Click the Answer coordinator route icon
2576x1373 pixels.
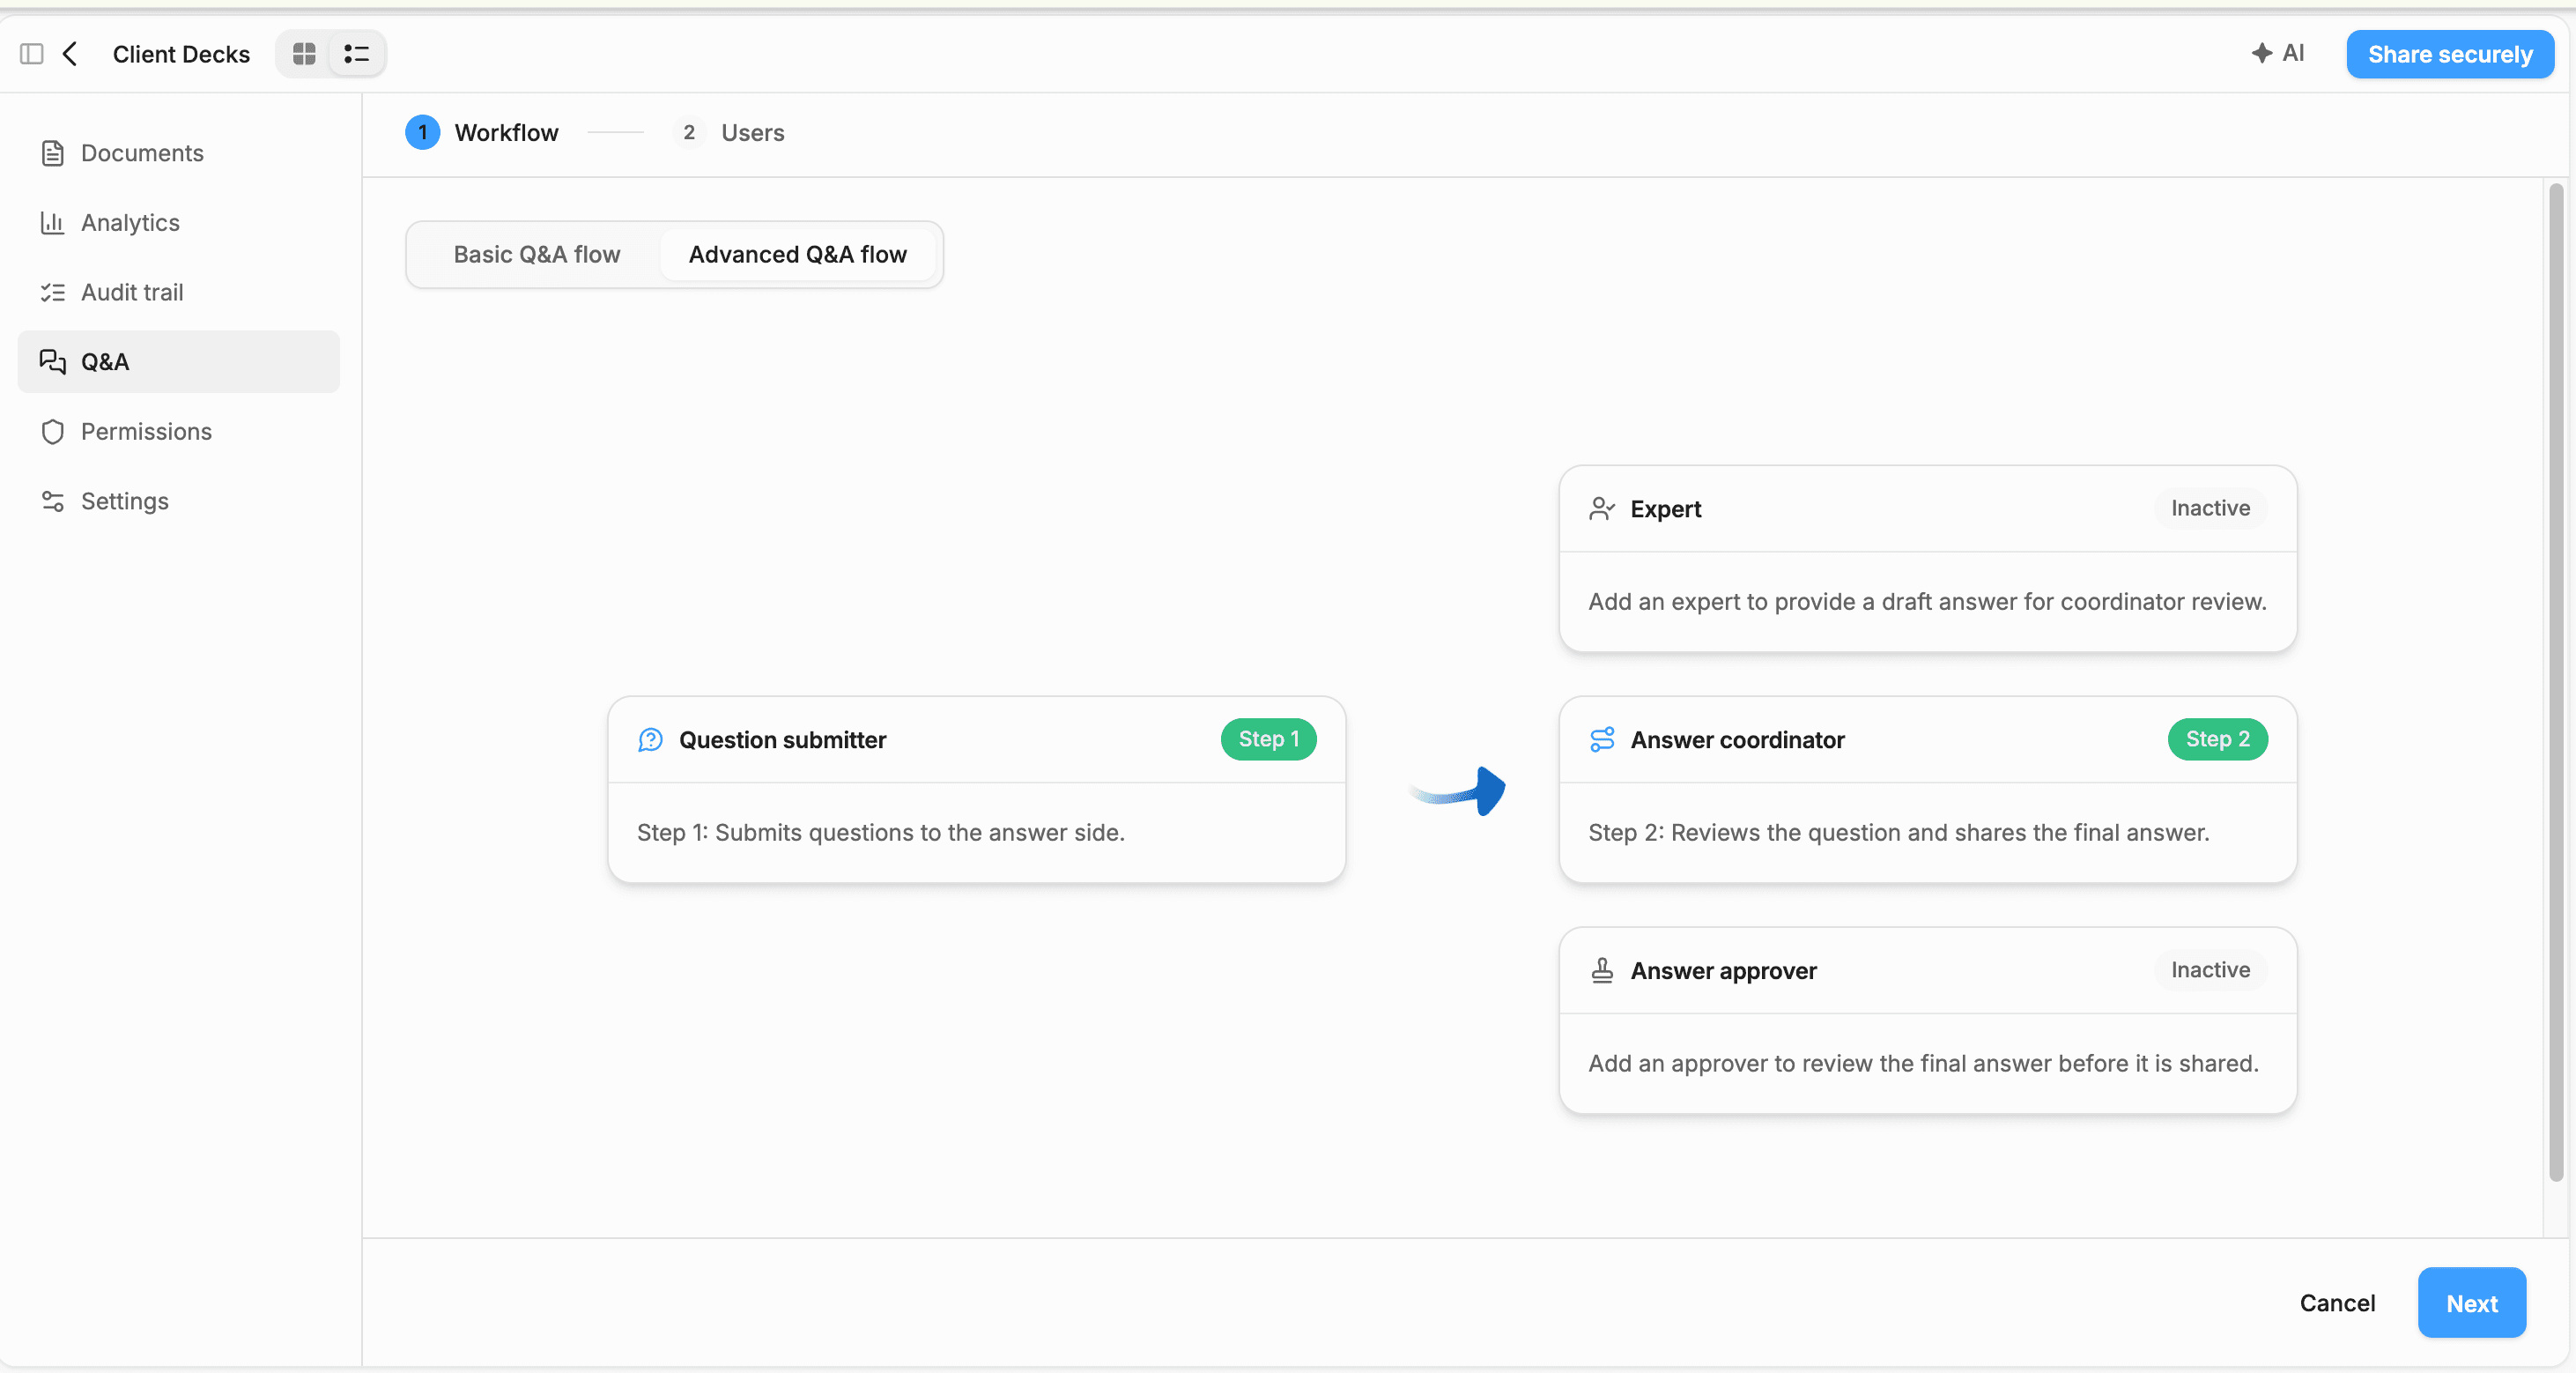tap(1602, 740)
